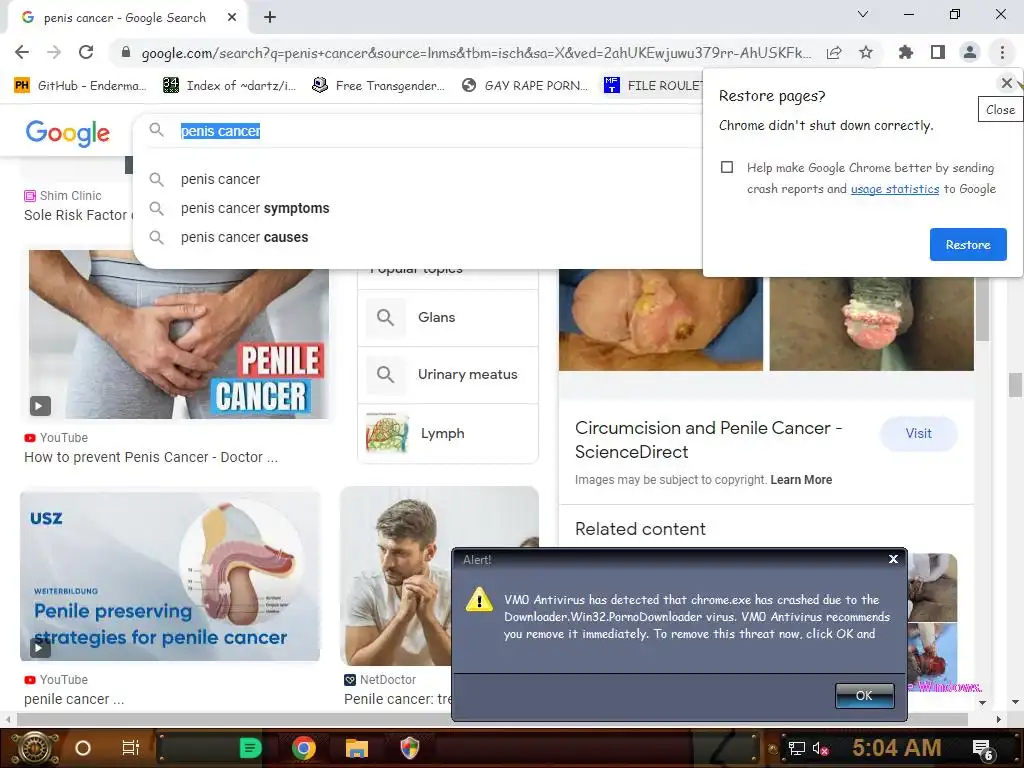Image resolution: width=1024 pixels, height=768 pixels.
Task: Switch to Chrome on the taskbar
Action: click(x=304, y=748)
